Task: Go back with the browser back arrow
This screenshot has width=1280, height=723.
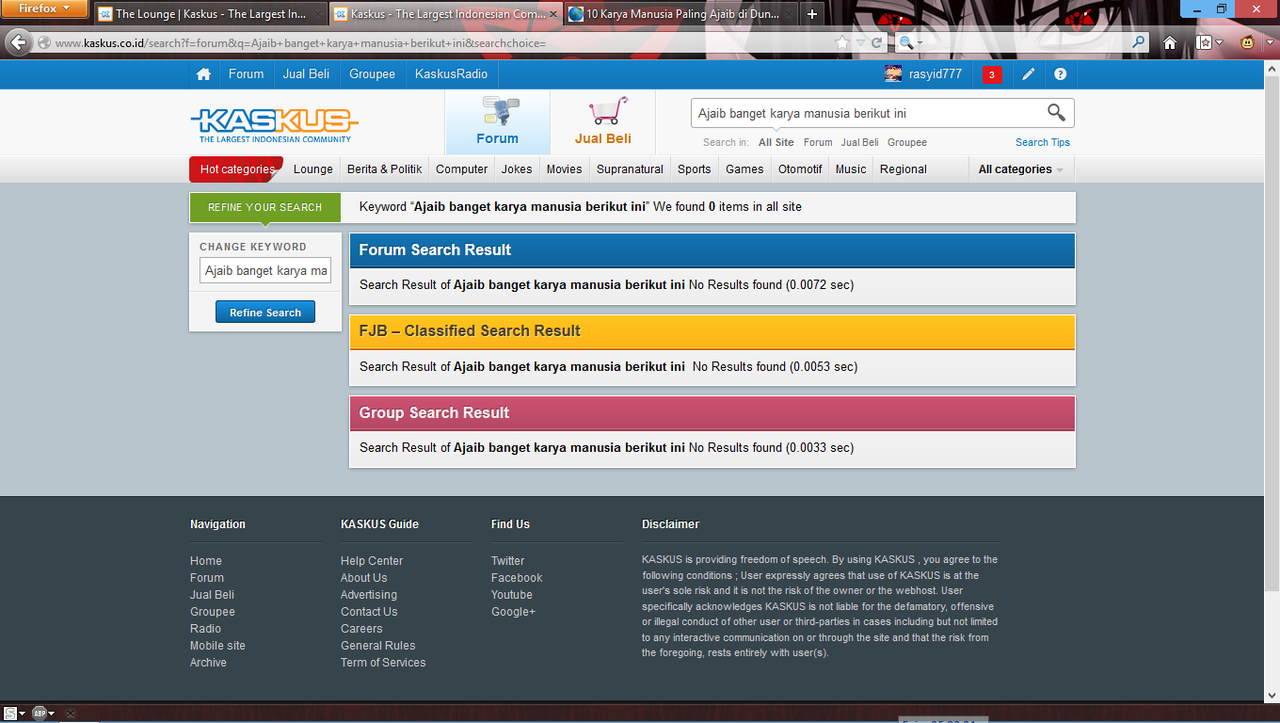Action: point(18,42)
